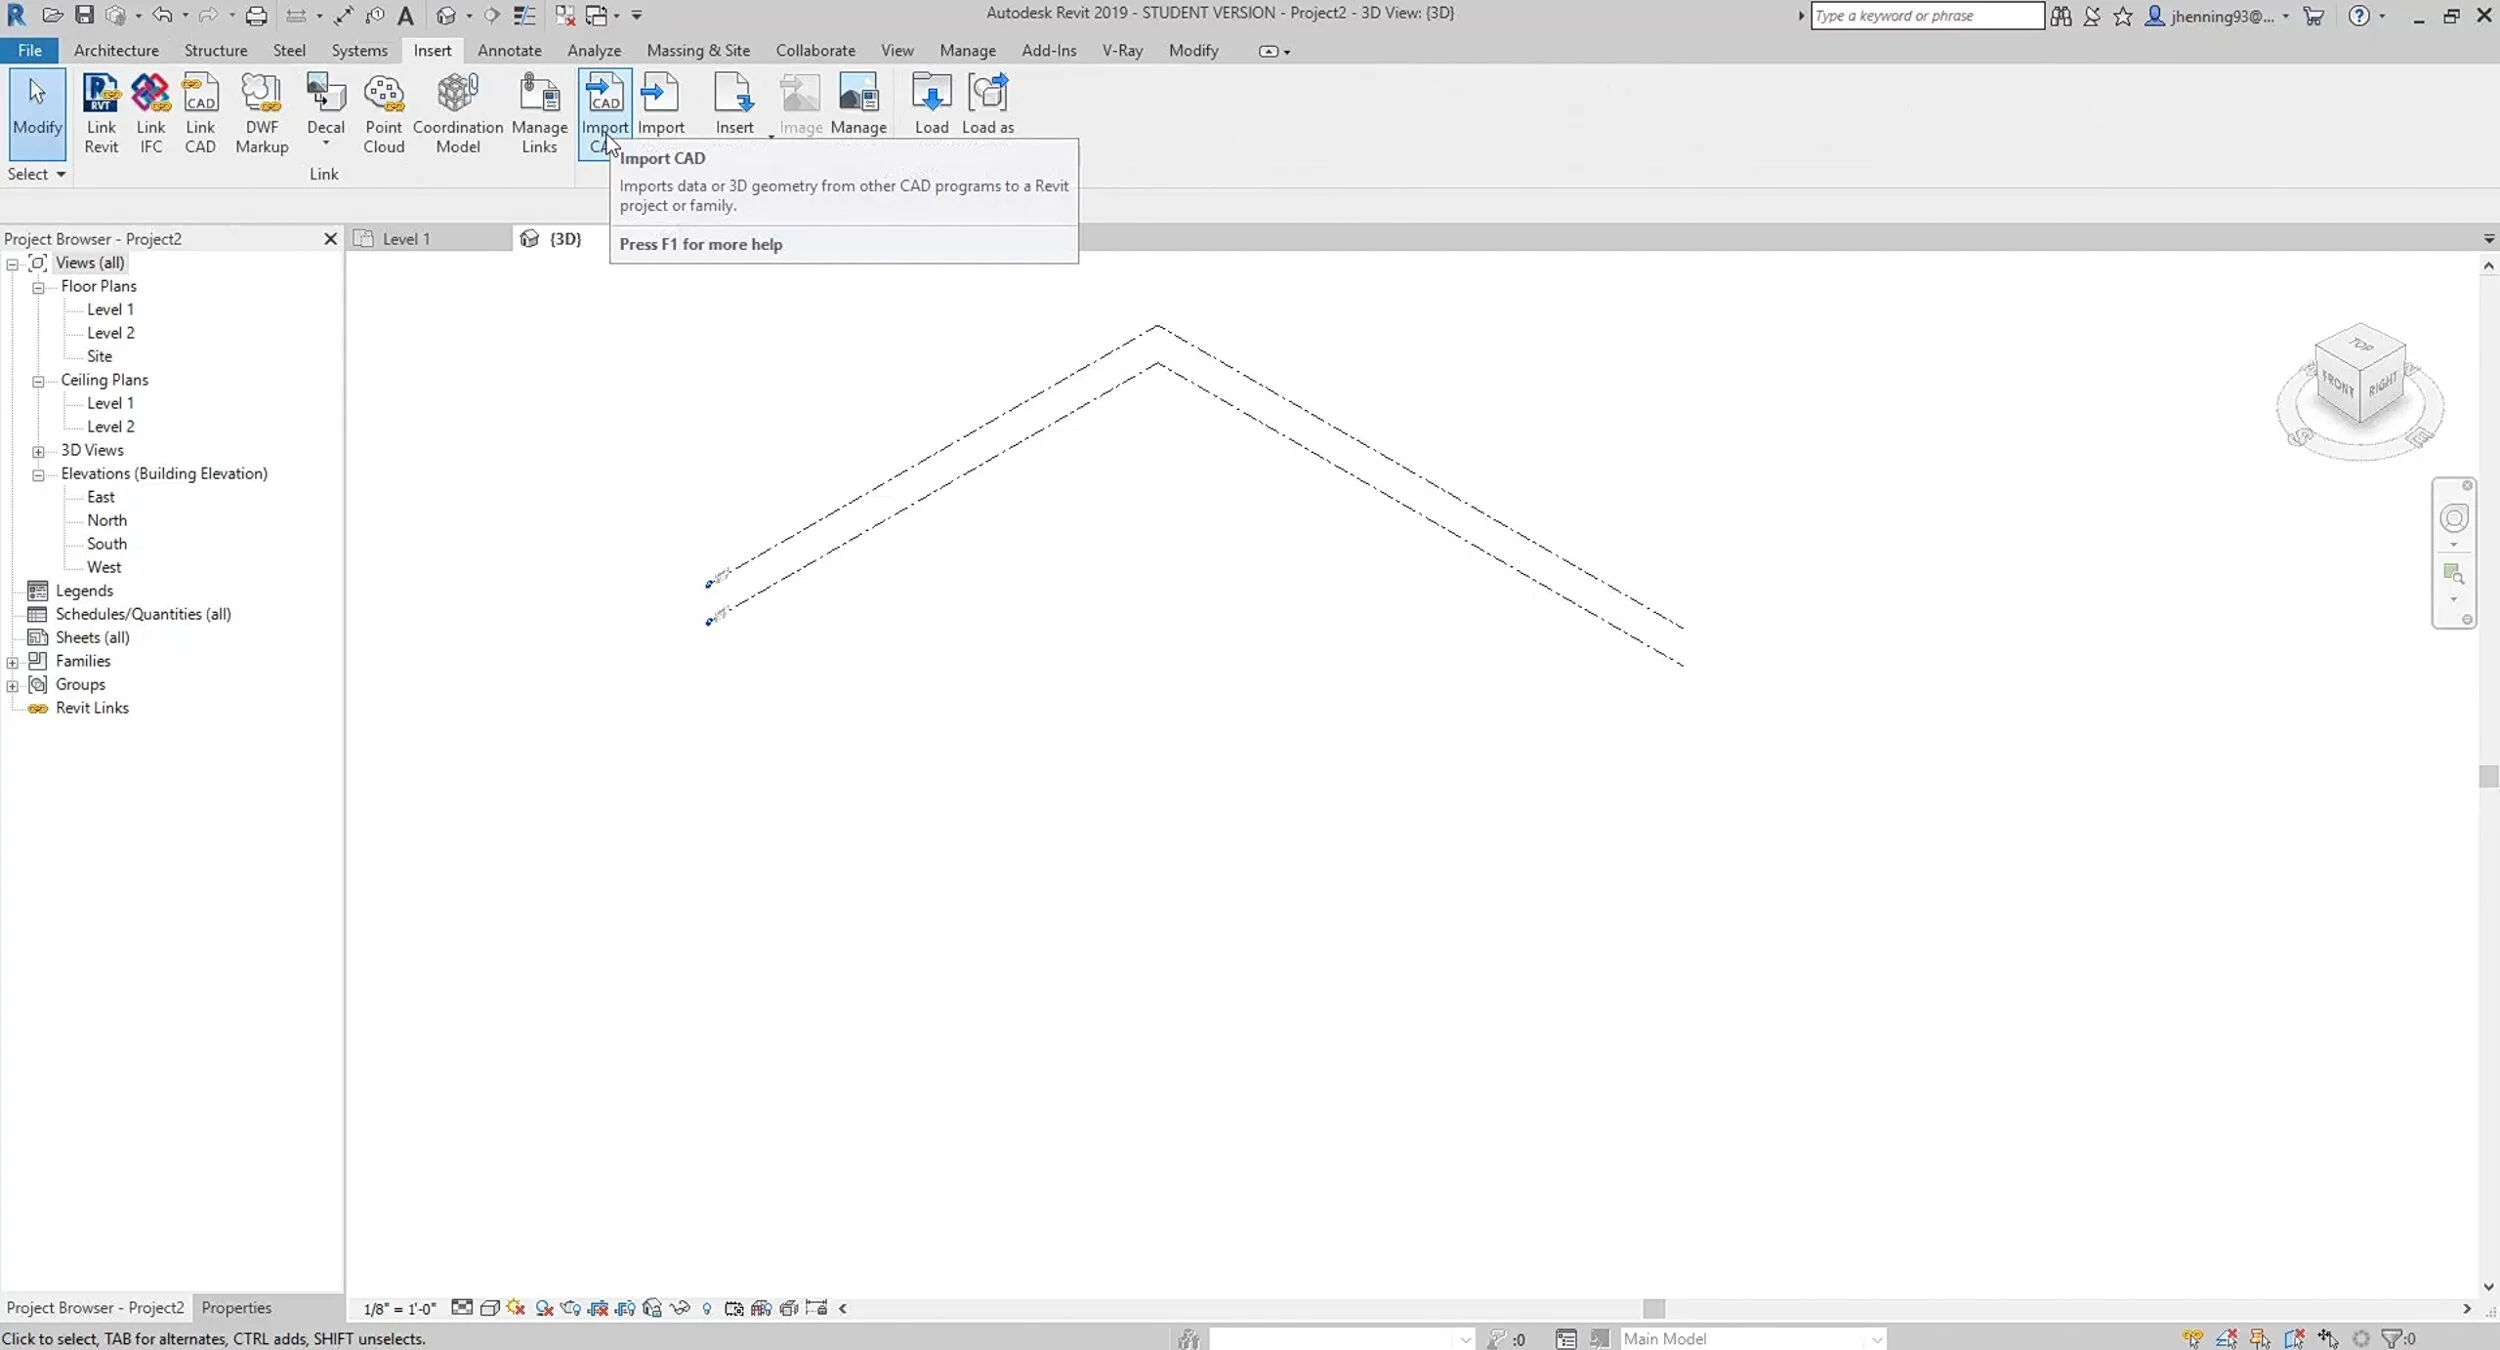Click the Load Family icon
Screen dimensions: 2500x1350
(931, 103)
